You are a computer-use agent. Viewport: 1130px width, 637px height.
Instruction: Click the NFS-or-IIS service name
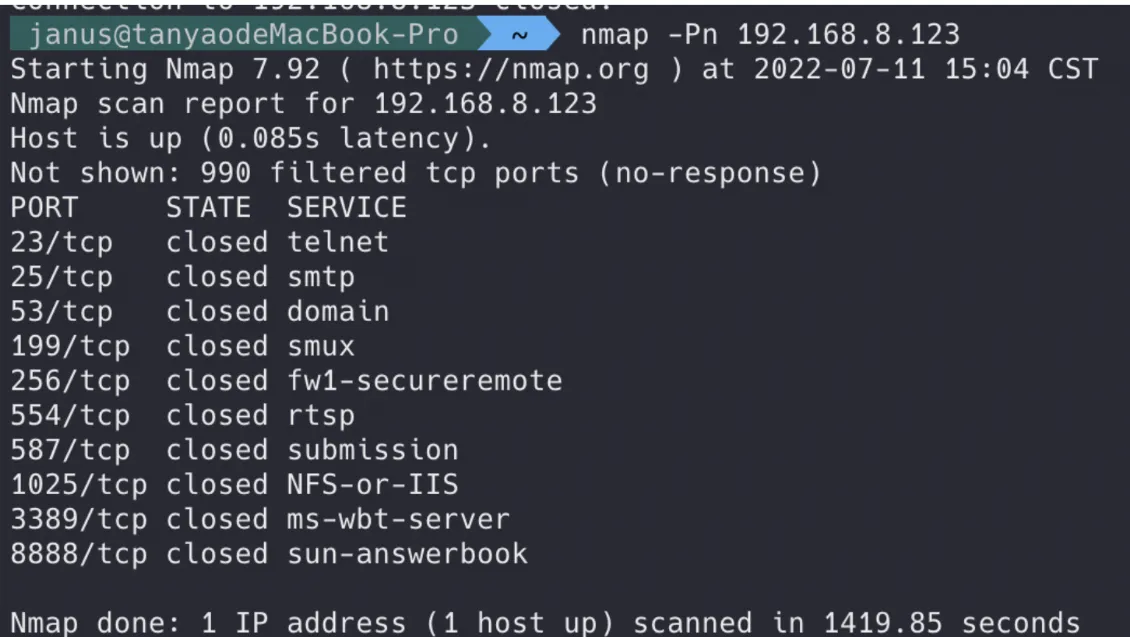pyautogui.click(x=372, y=485)
